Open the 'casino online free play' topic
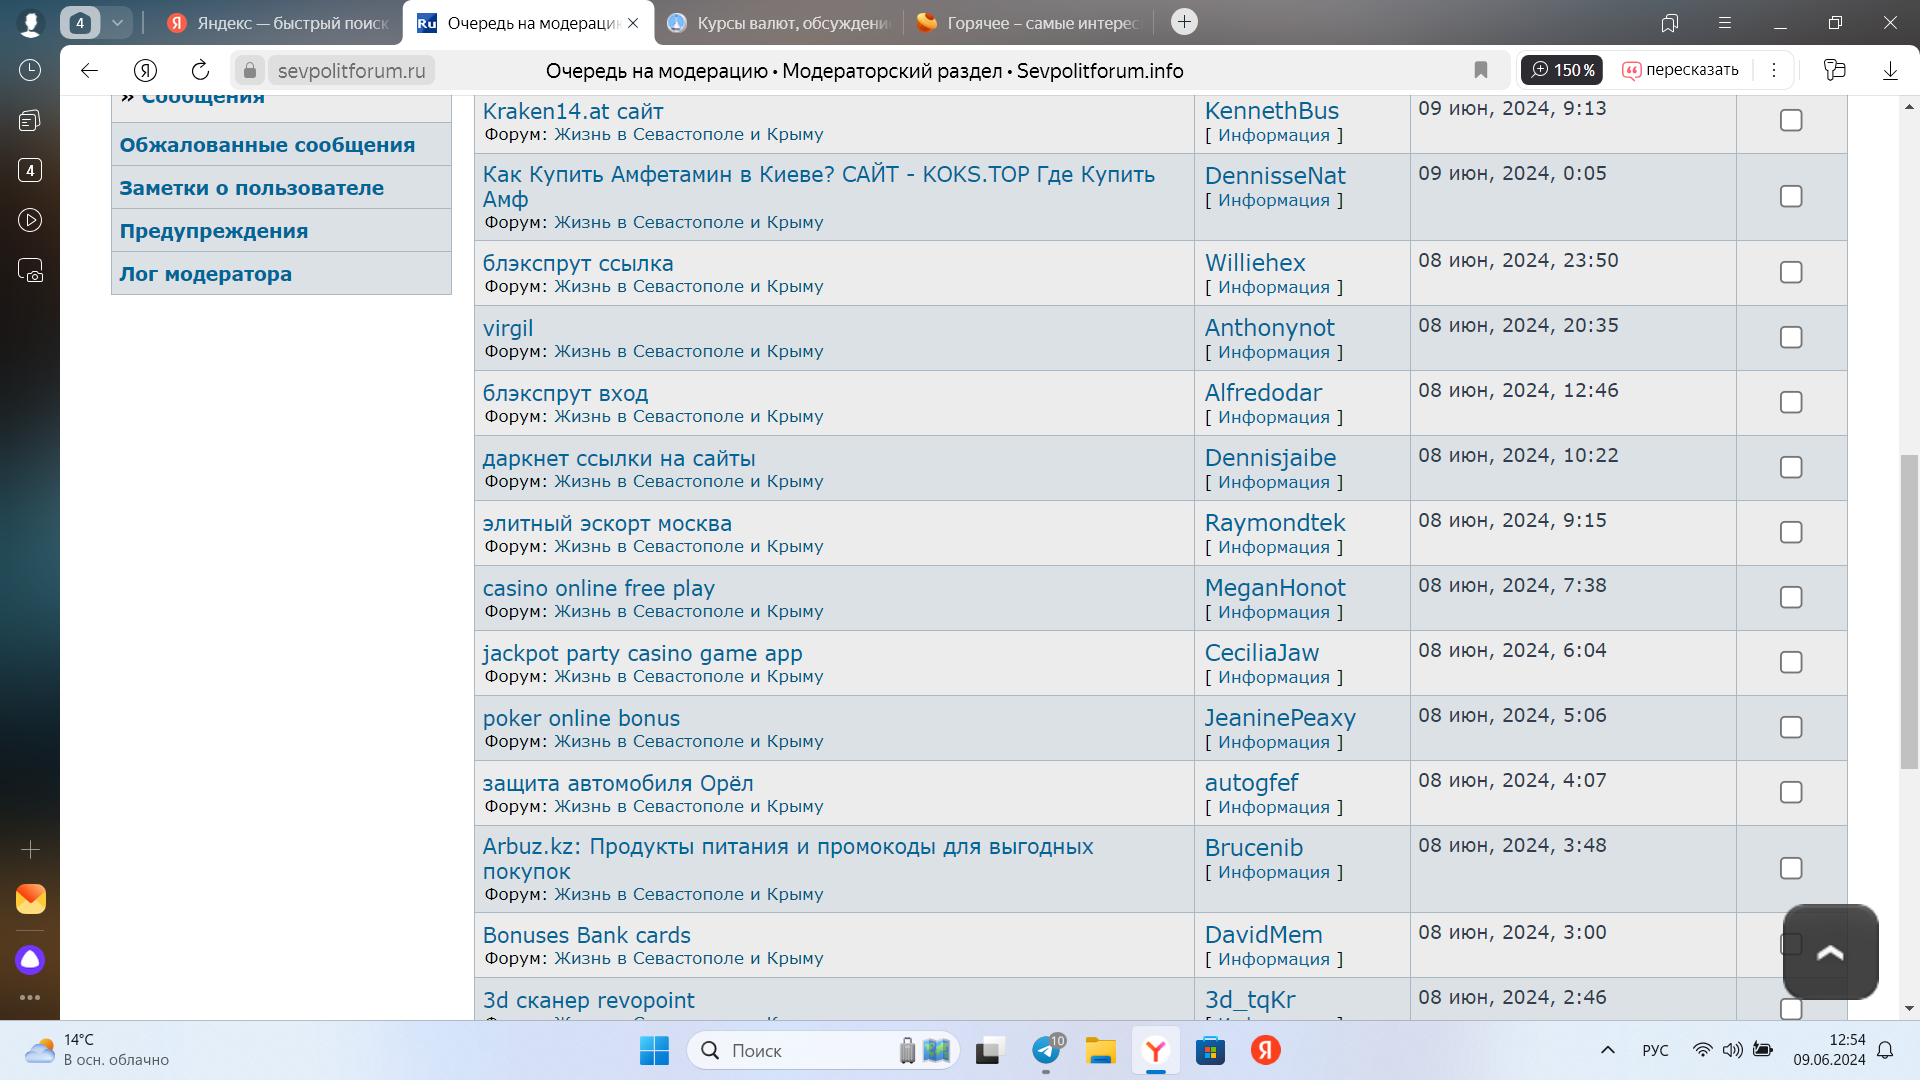Screen dimensions: 1920x1080 [598, 588]
